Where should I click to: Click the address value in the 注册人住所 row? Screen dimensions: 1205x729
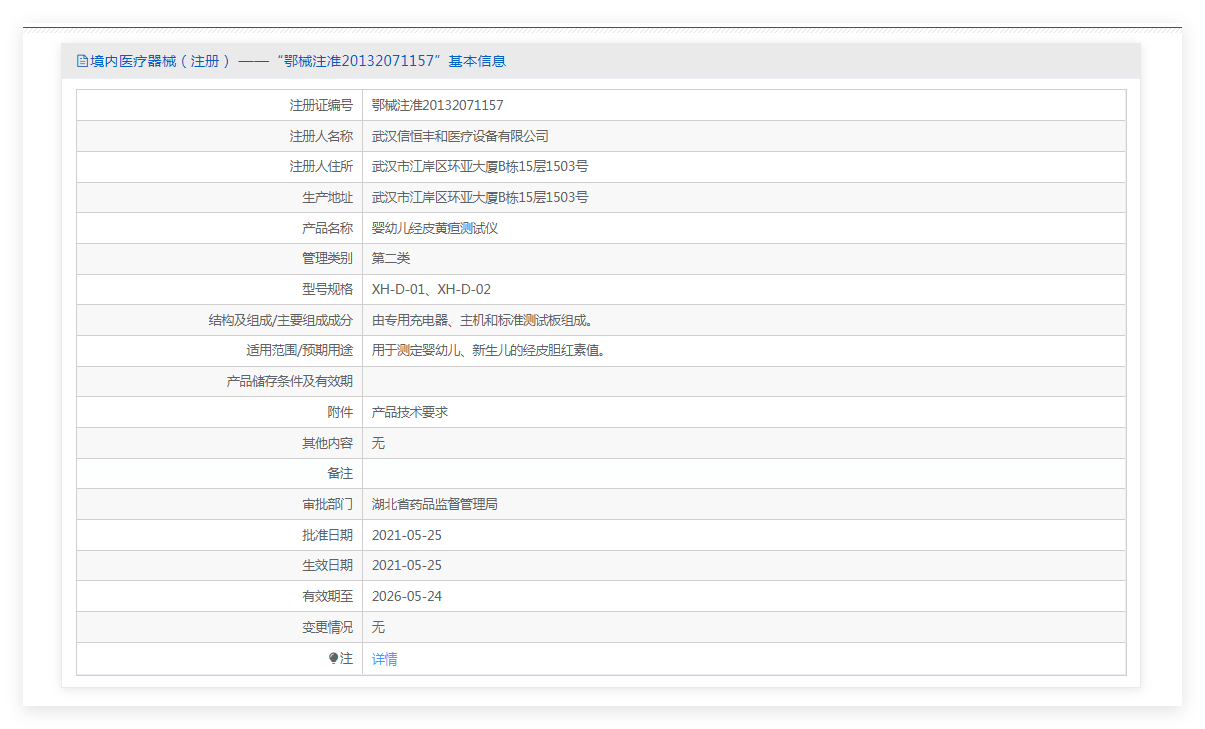[x=480, y=167]
